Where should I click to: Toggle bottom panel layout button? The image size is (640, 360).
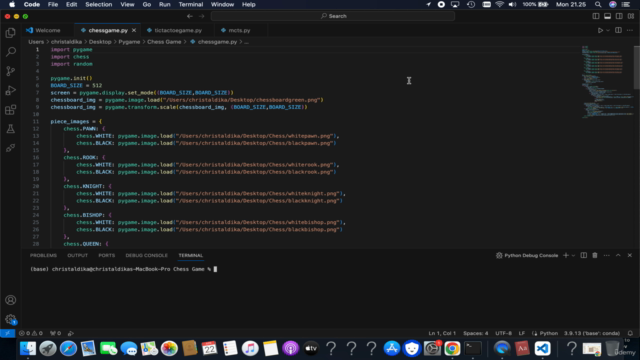[607, 16]
